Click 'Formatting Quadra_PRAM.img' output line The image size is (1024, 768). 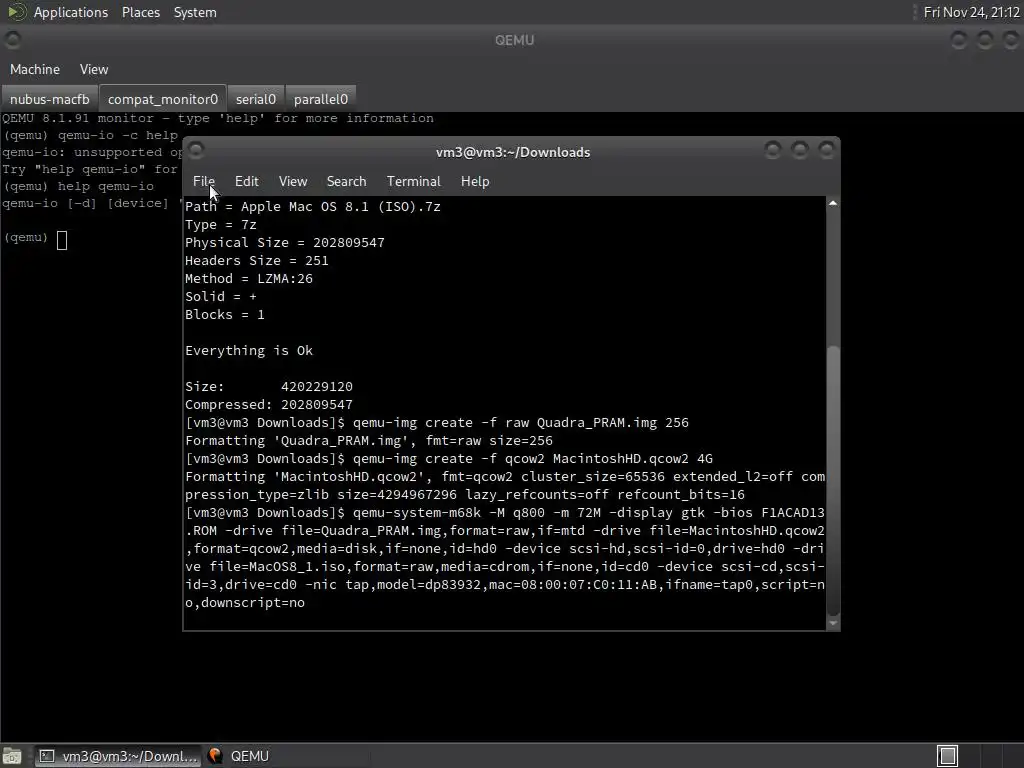click(369, 440)
